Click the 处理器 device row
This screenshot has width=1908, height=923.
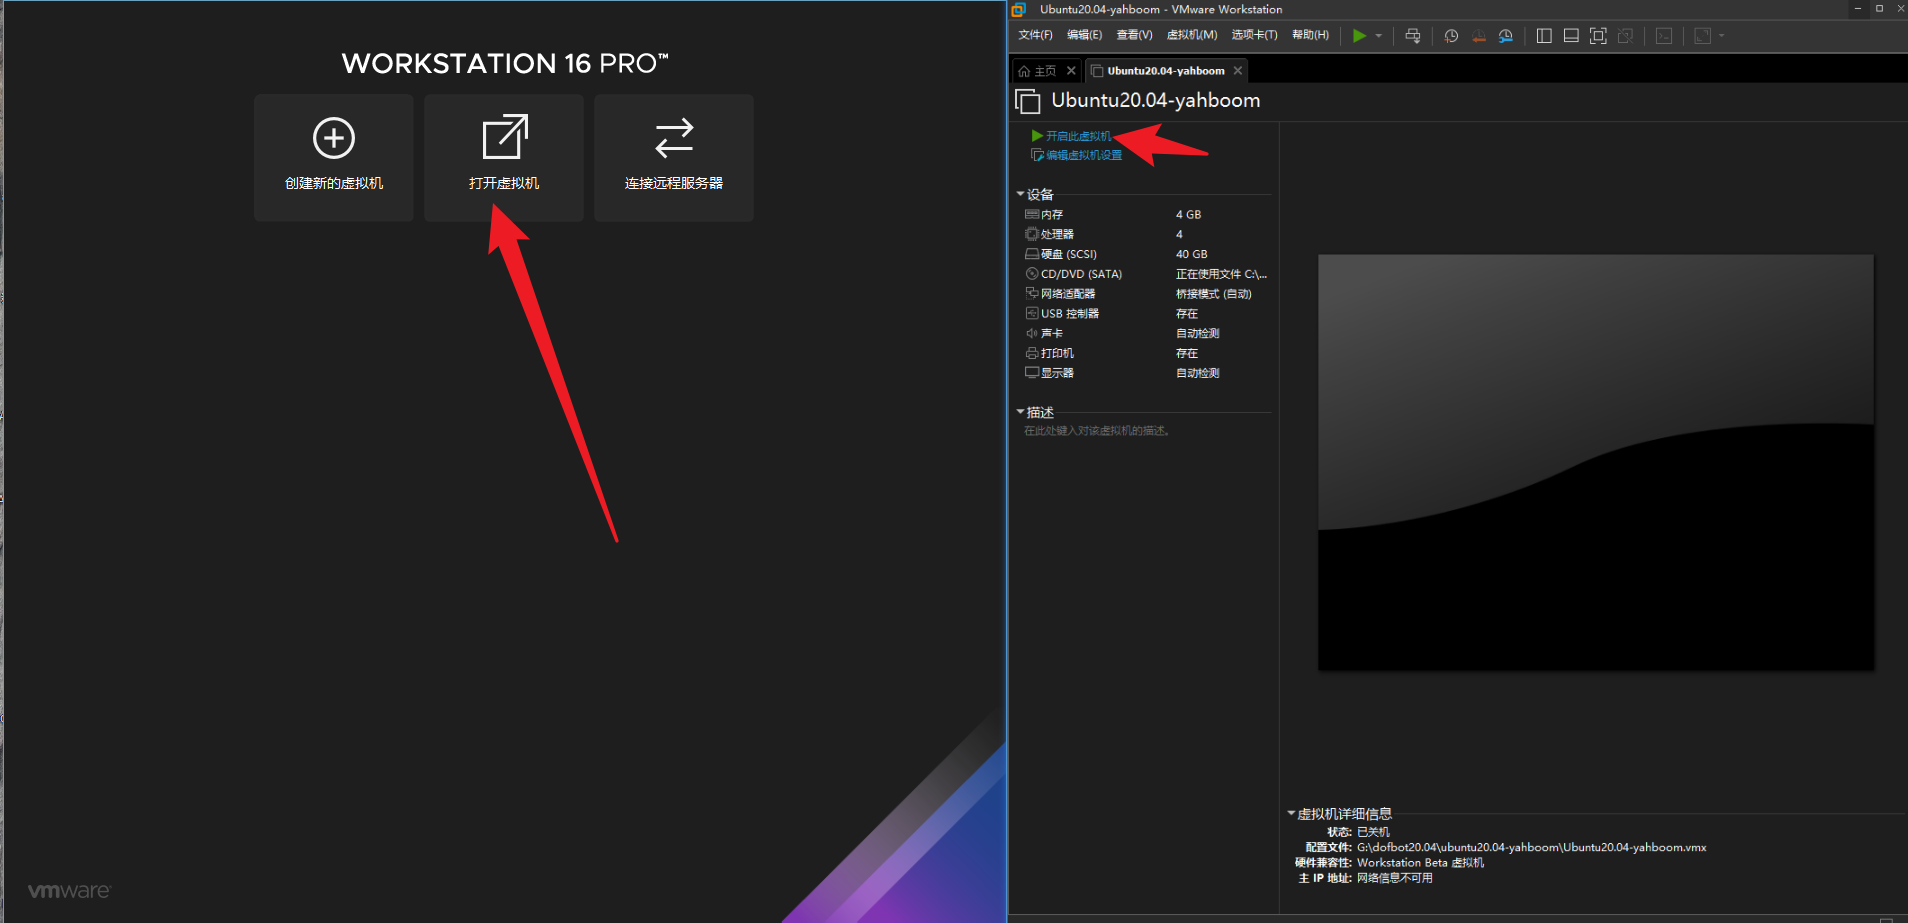click(1147, 235)
